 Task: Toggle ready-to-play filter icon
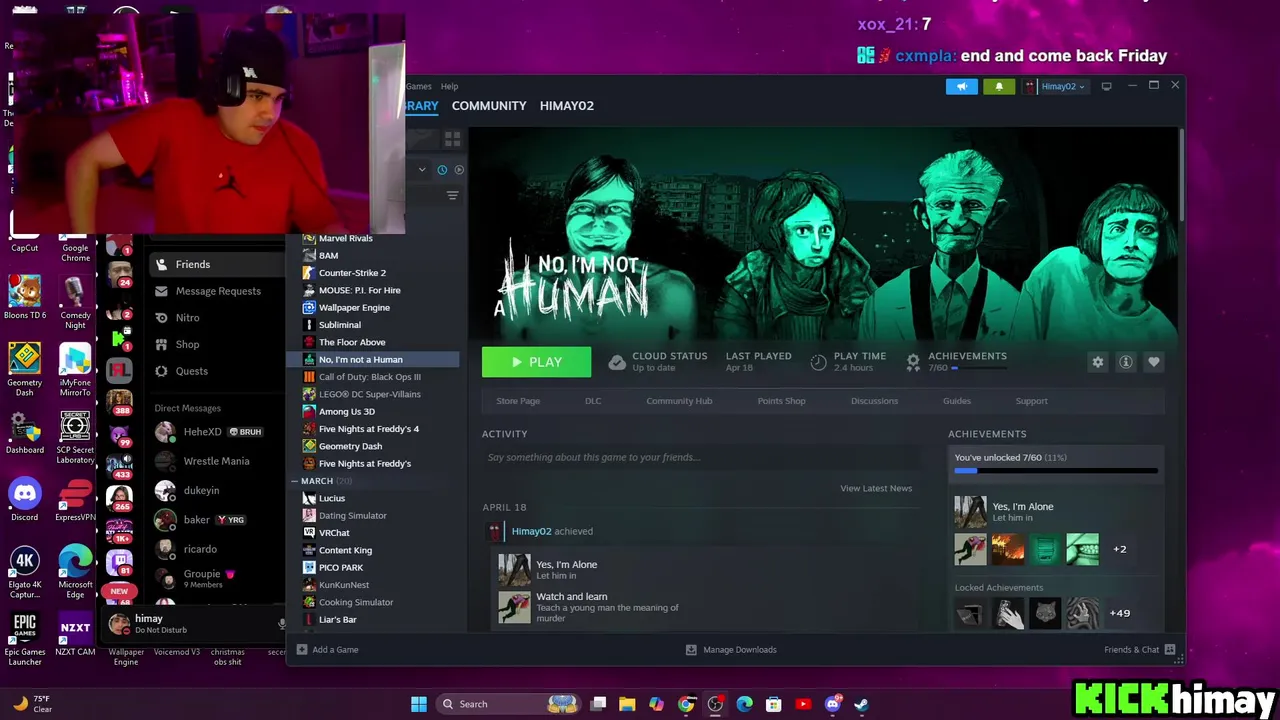(459, 169)
